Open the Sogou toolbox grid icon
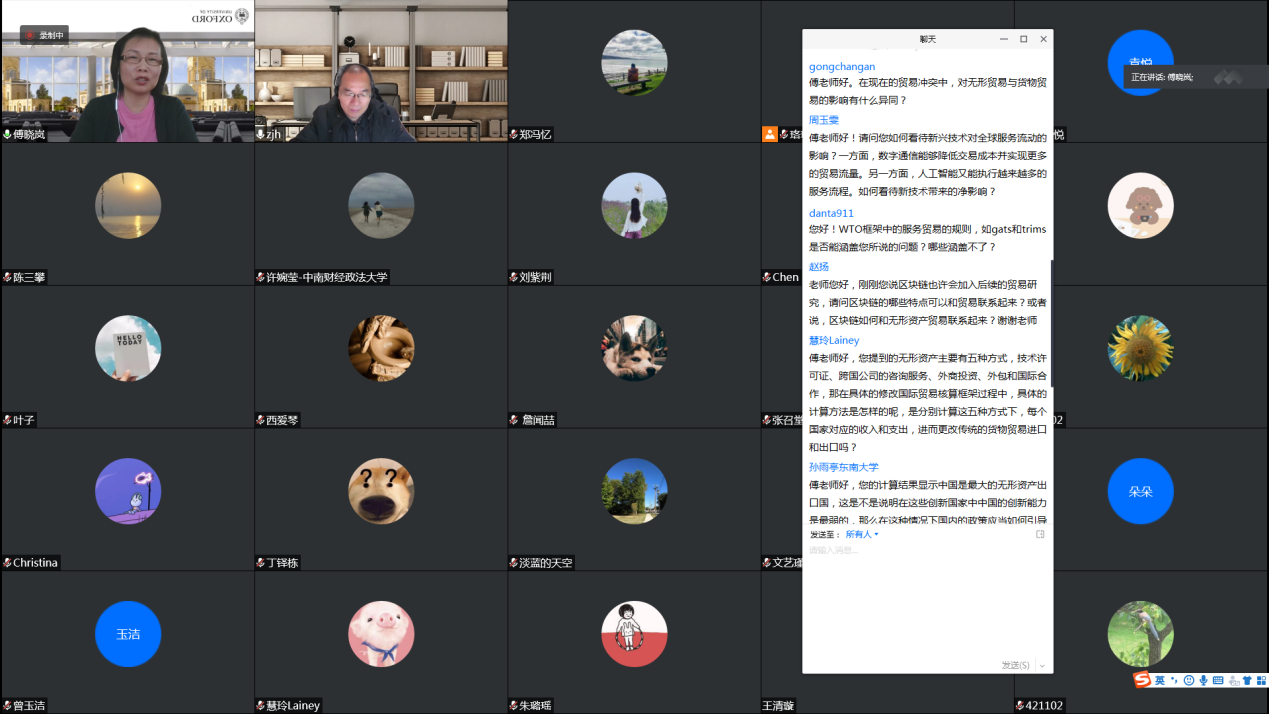Image resolution: width=1269 pixels, height=714 pixels. point(1261,681)
